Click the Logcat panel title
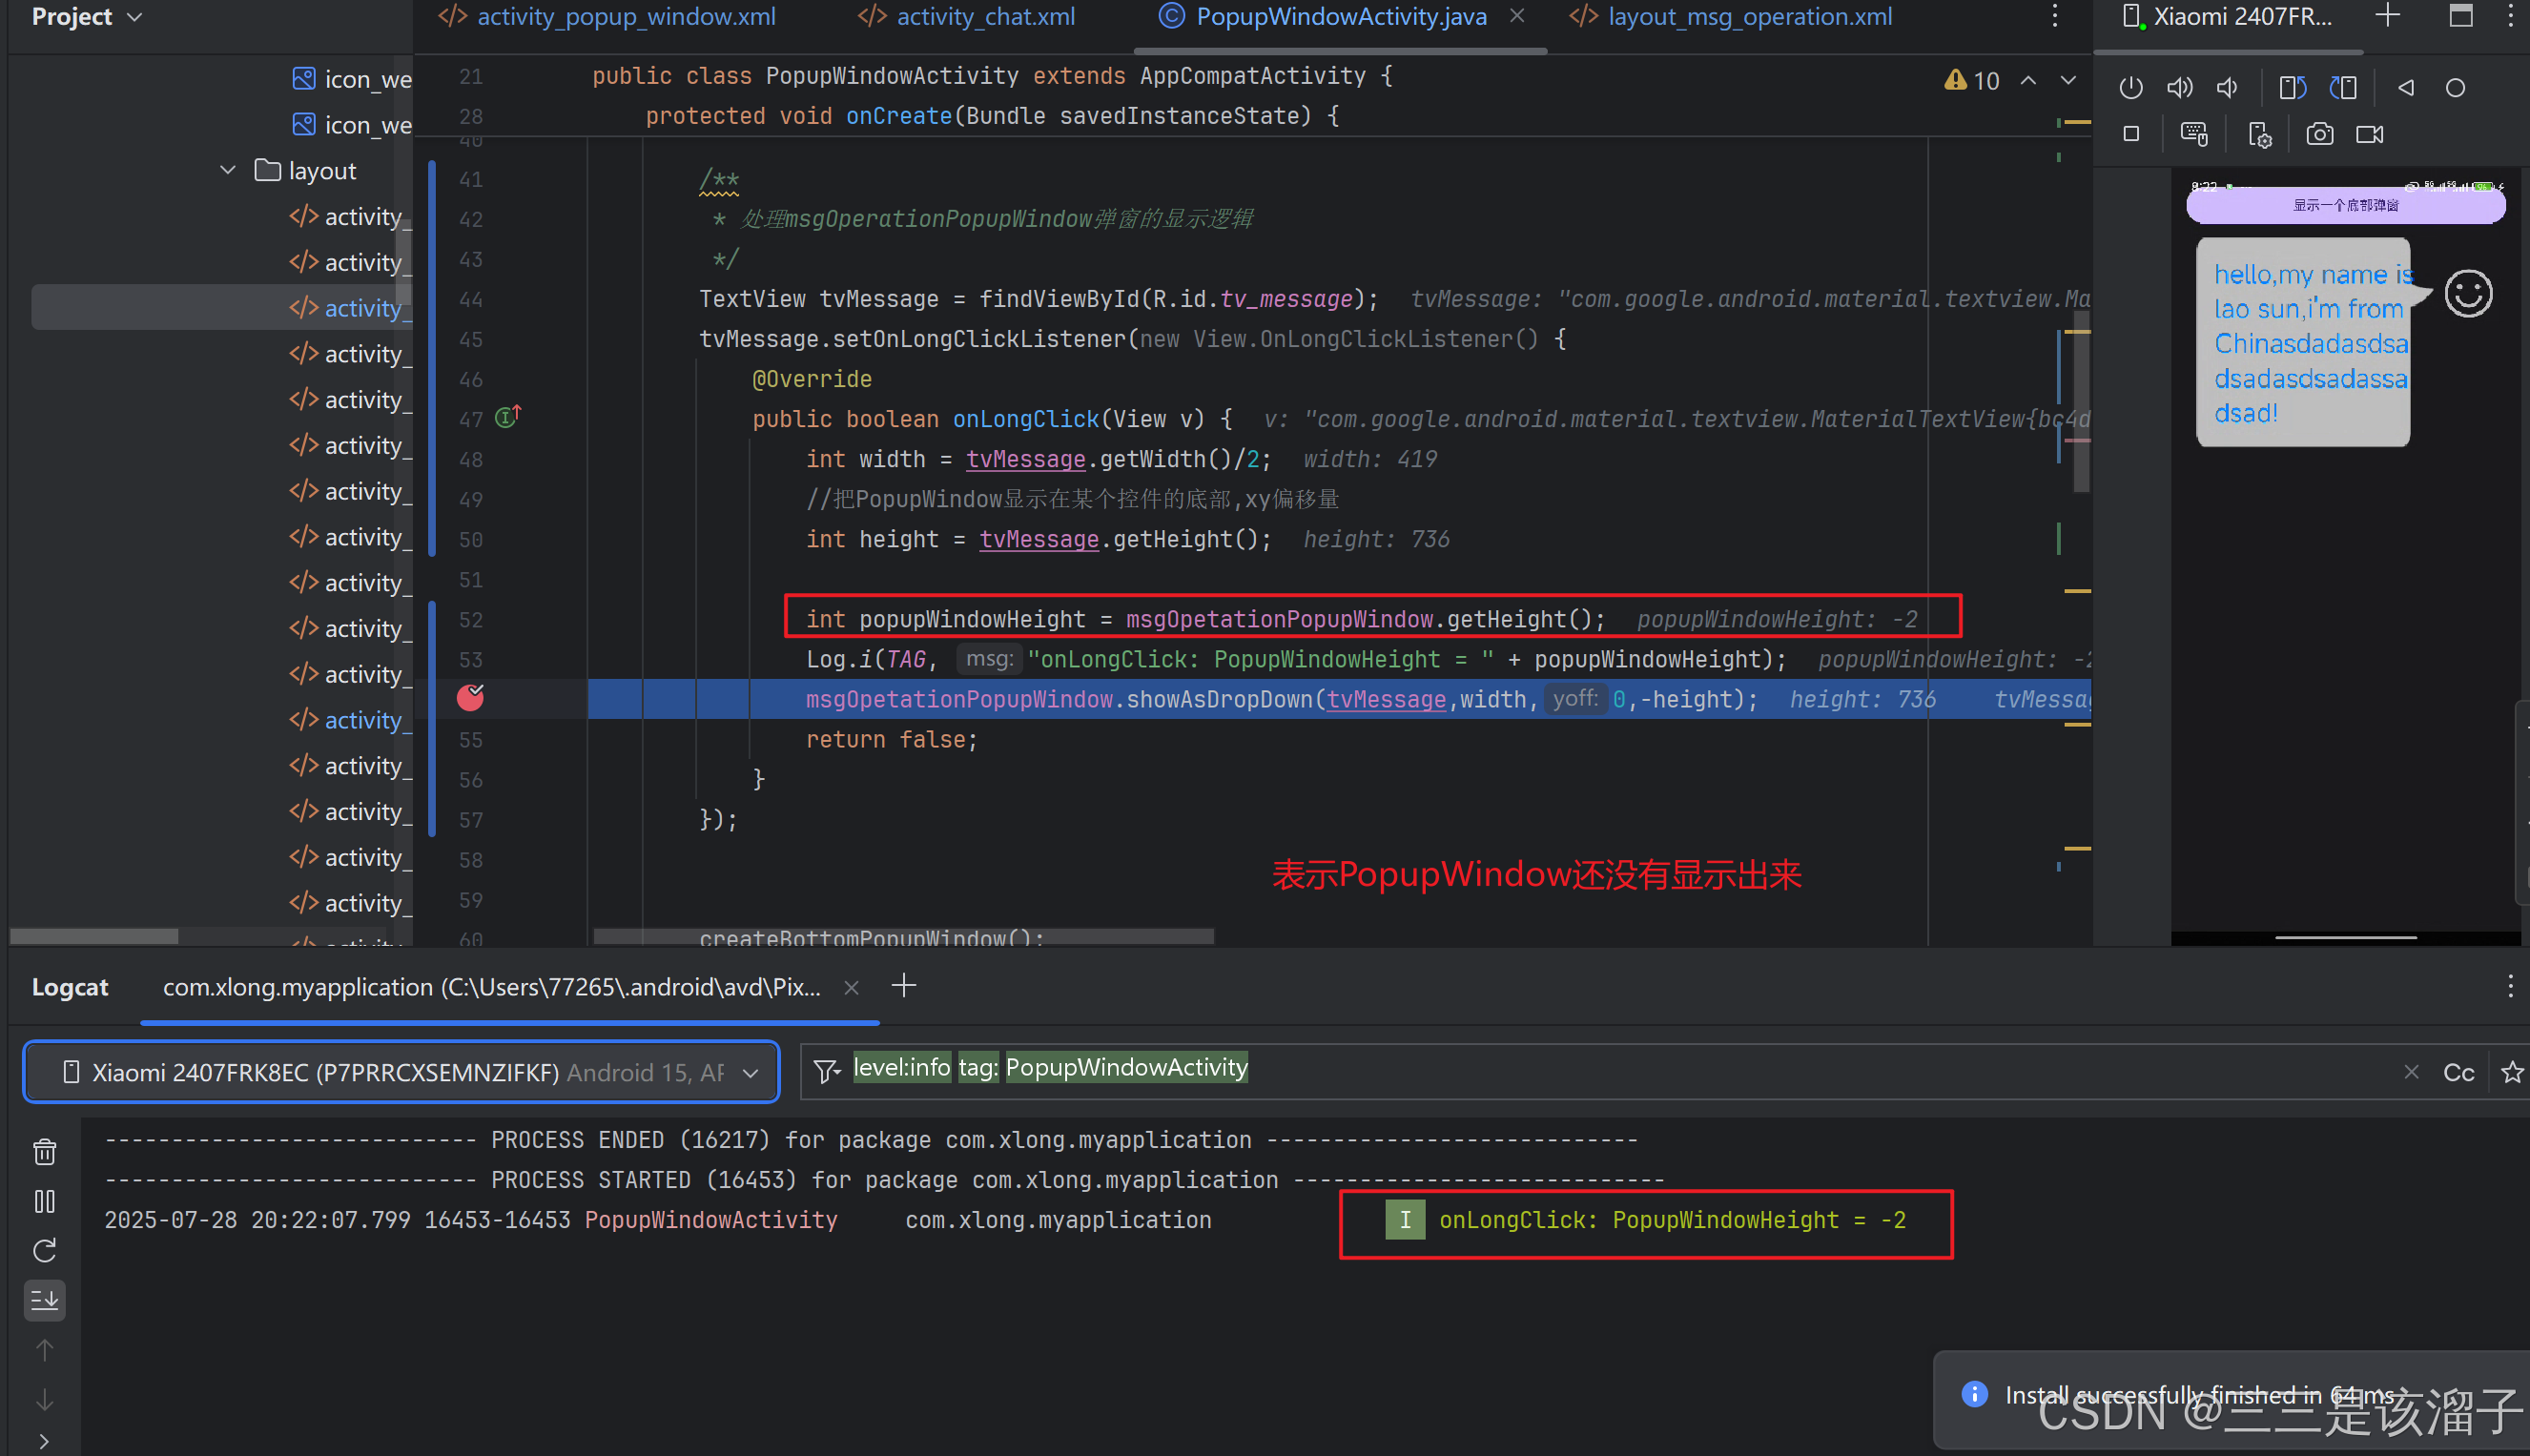This screenshot has height=1456, width=2530. pyautogui.click(x=70, y=987)
